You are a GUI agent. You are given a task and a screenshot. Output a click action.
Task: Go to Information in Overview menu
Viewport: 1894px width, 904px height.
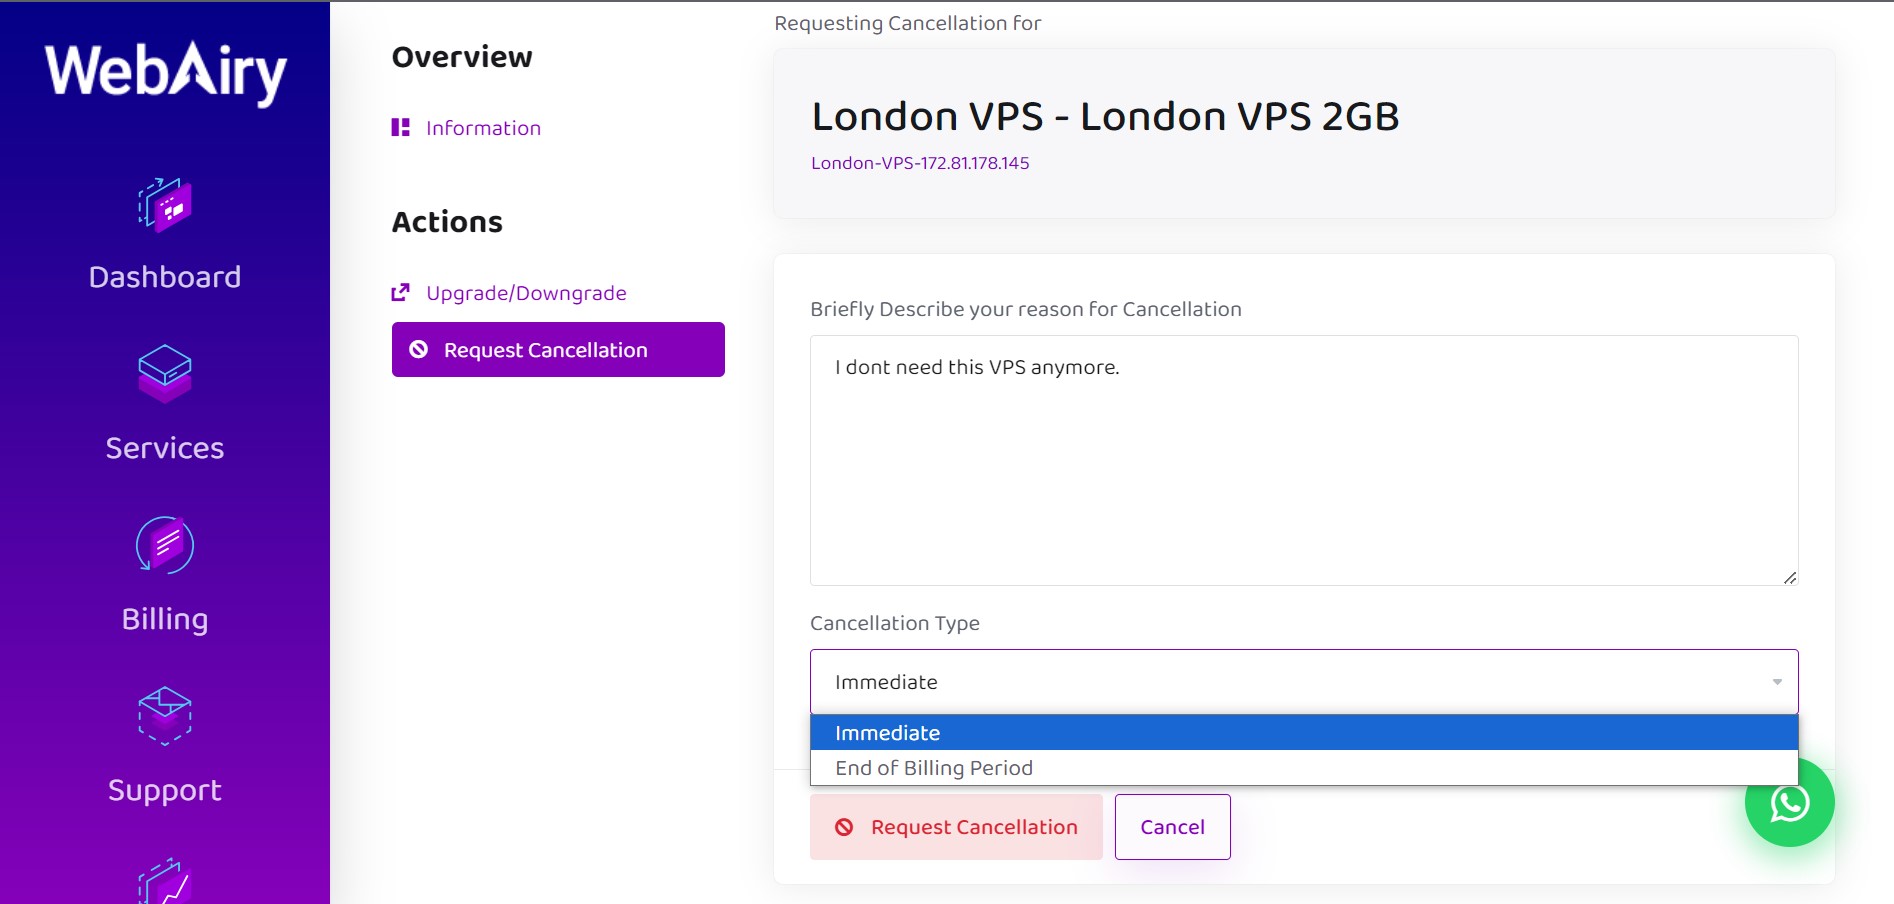coord(483,128)
